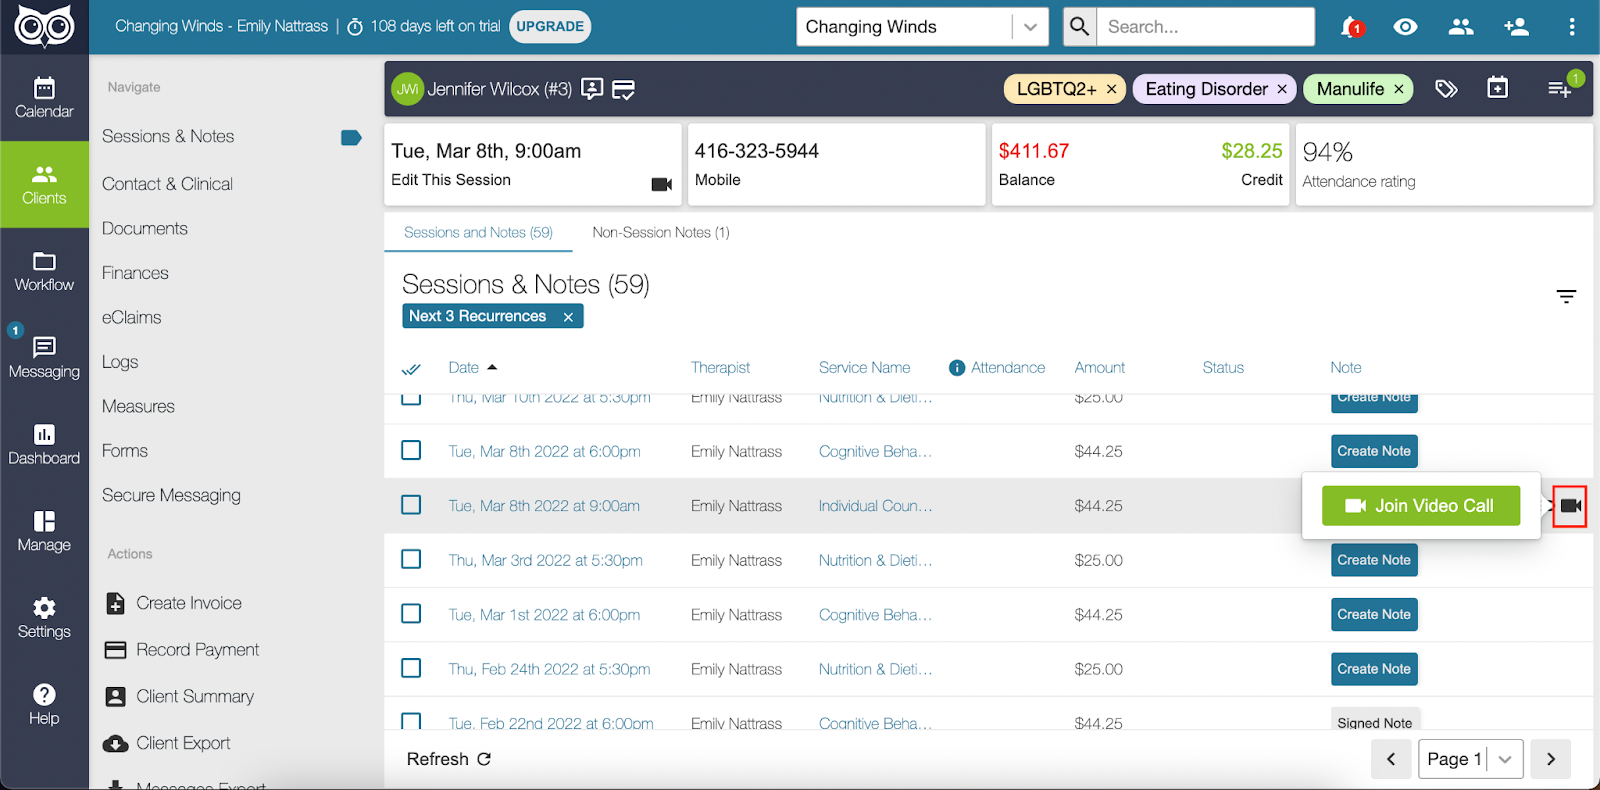The width and height of the screenshot is (1600, 790).
Task: Go to the previous page
Action: [1391, 759]
